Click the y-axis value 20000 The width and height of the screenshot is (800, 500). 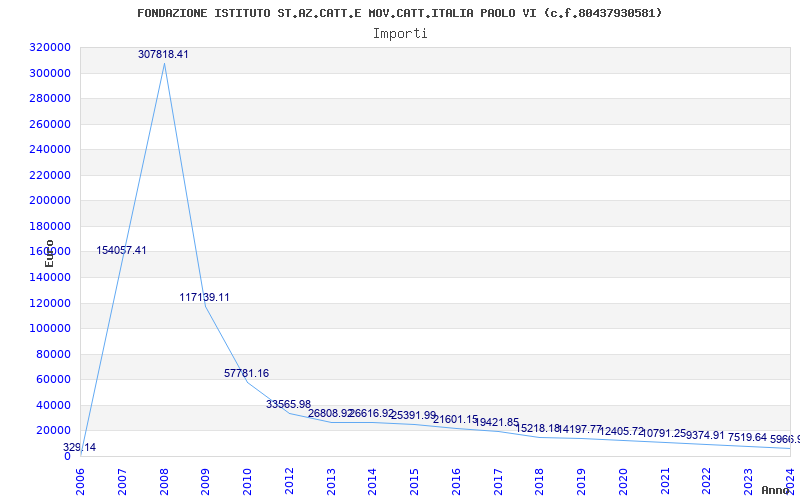tap(53, 431)
